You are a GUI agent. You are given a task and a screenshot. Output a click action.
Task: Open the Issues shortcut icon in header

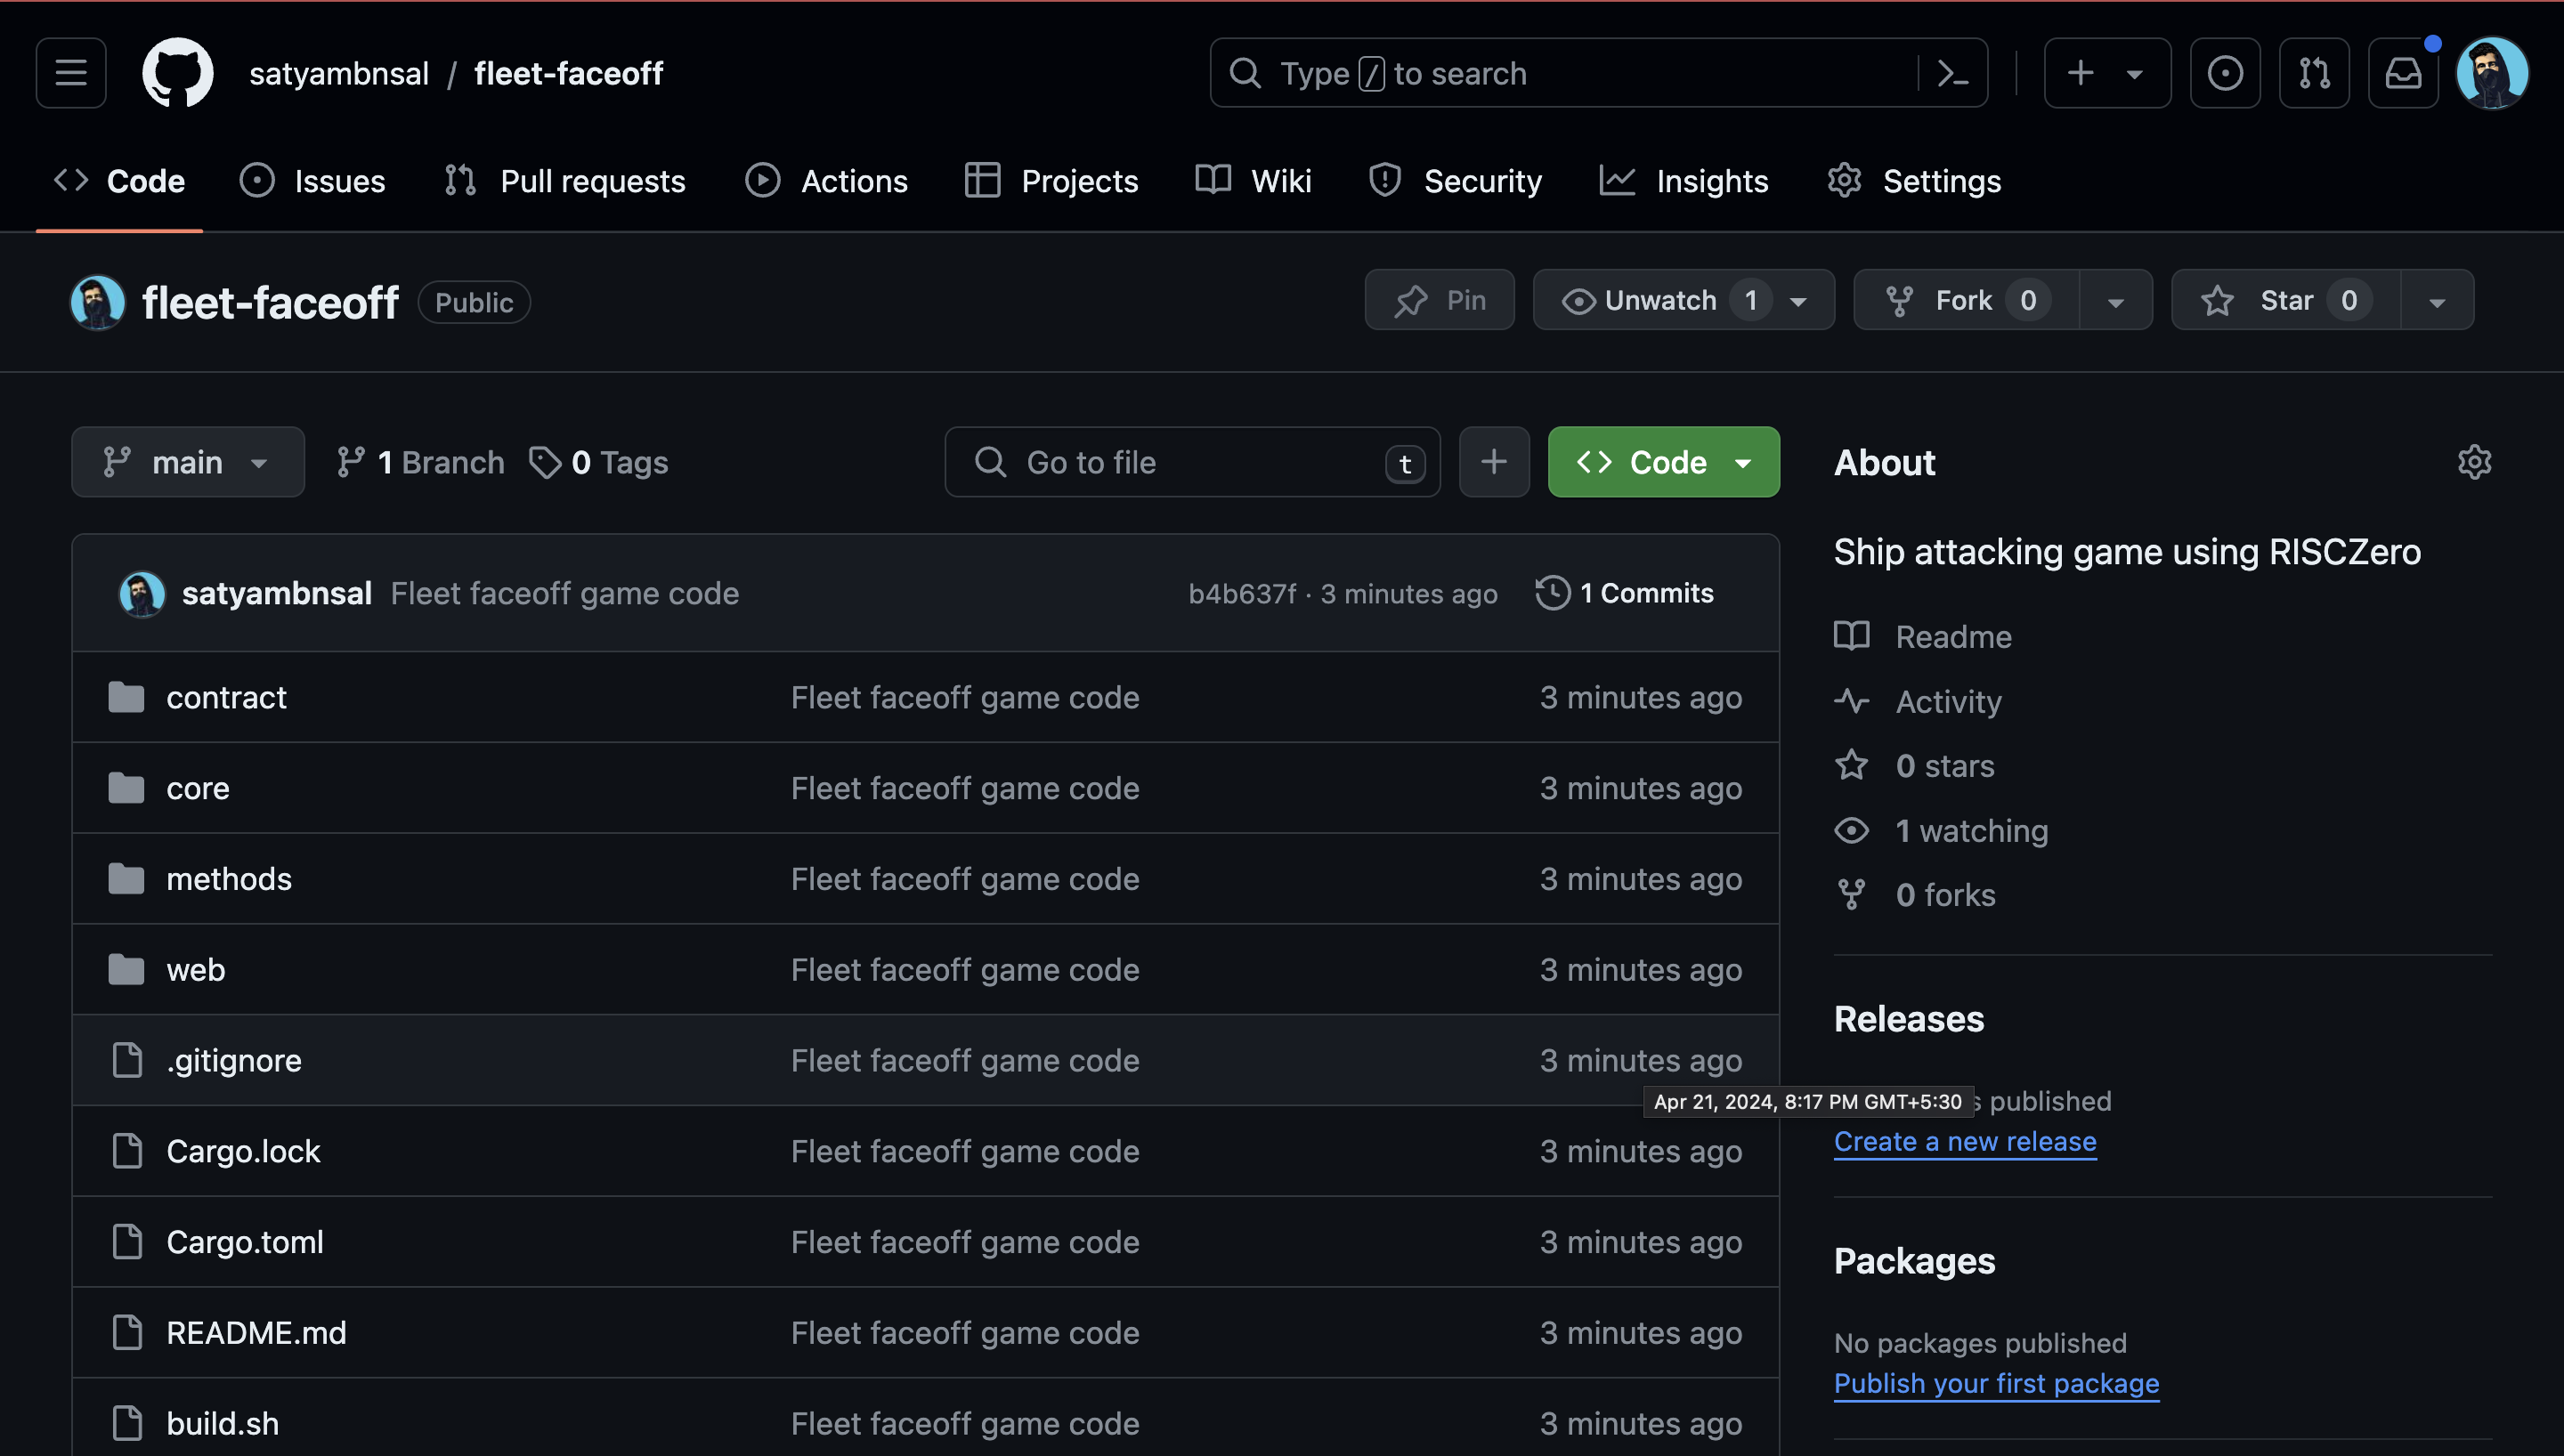2225,73
